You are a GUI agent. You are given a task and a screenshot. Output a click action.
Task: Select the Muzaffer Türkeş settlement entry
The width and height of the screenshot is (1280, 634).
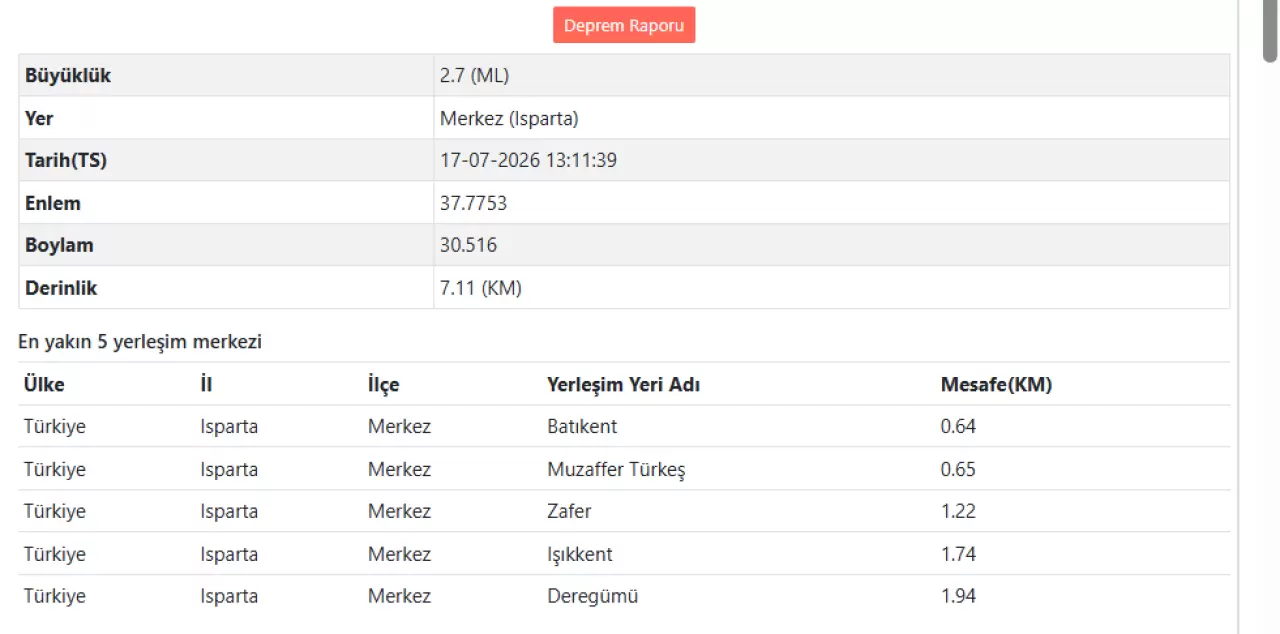pos(616,469)
